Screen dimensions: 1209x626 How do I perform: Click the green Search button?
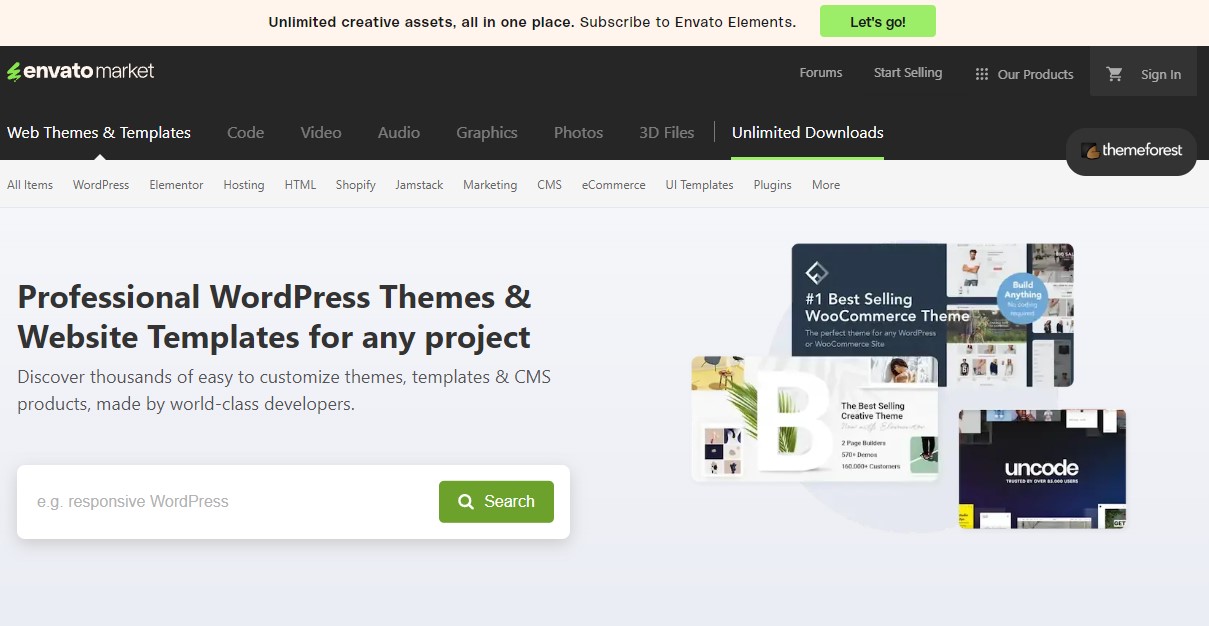click(x=496, y=502)
